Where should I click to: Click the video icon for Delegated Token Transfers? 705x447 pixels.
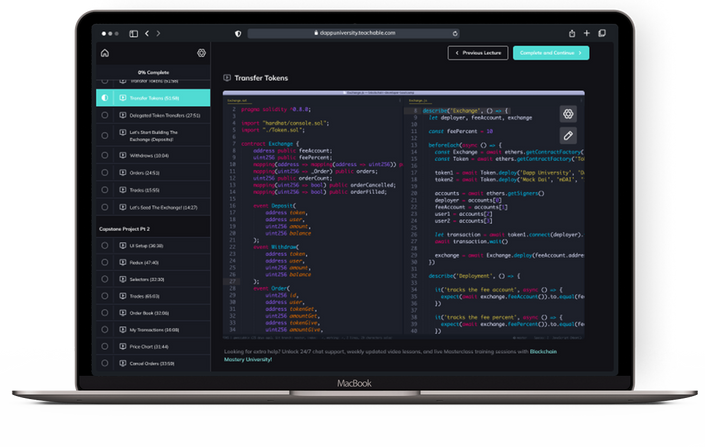pos(122,115)
